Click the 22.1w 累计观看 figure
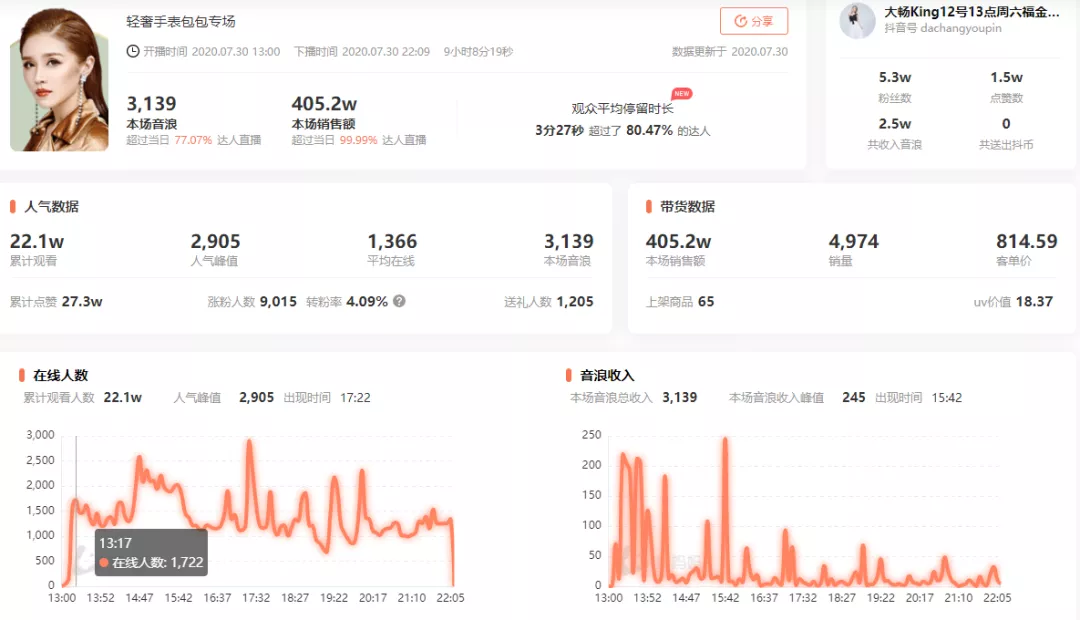 coord(37,242)
